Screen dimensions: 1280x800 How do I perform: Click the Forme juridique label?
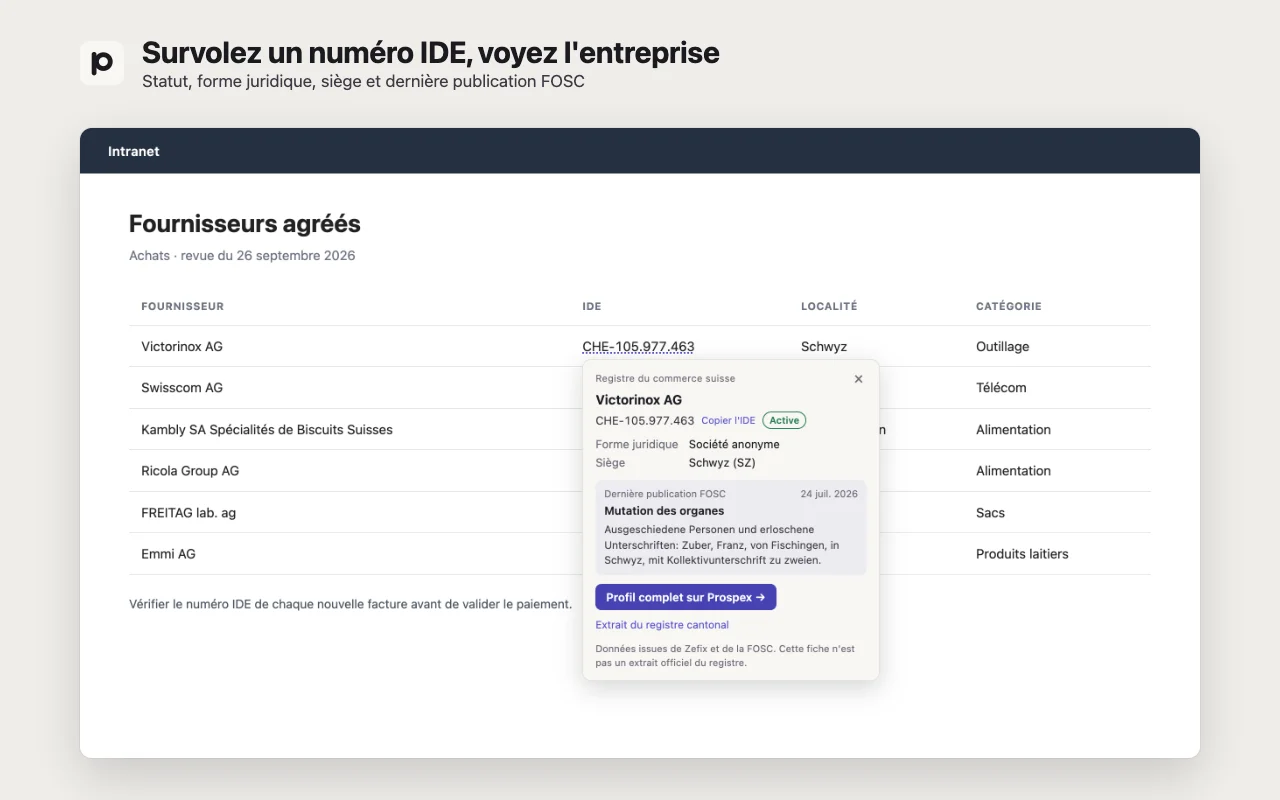coord(636,444)
